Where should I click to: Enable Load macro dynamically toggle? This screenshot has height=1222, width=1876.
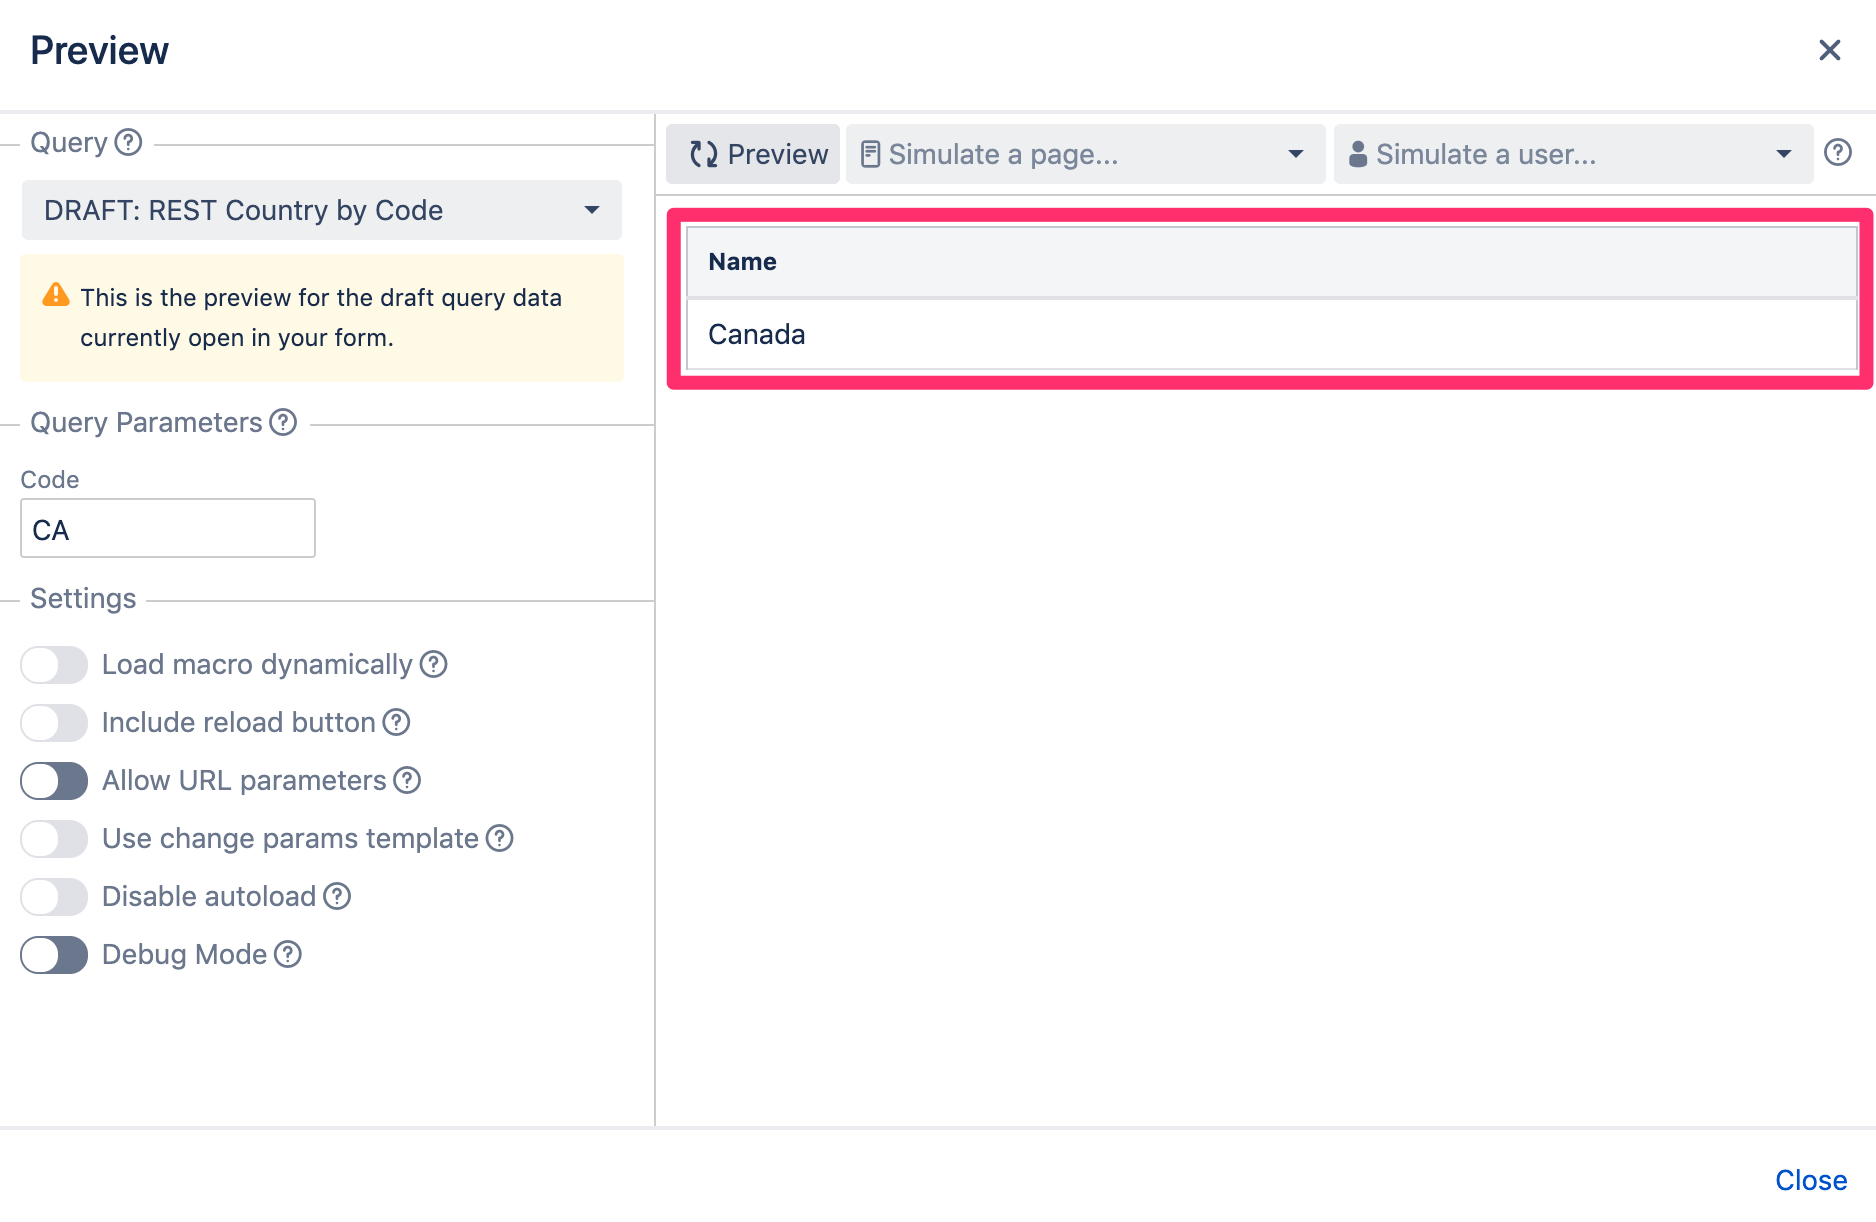[x=54, y=665]
